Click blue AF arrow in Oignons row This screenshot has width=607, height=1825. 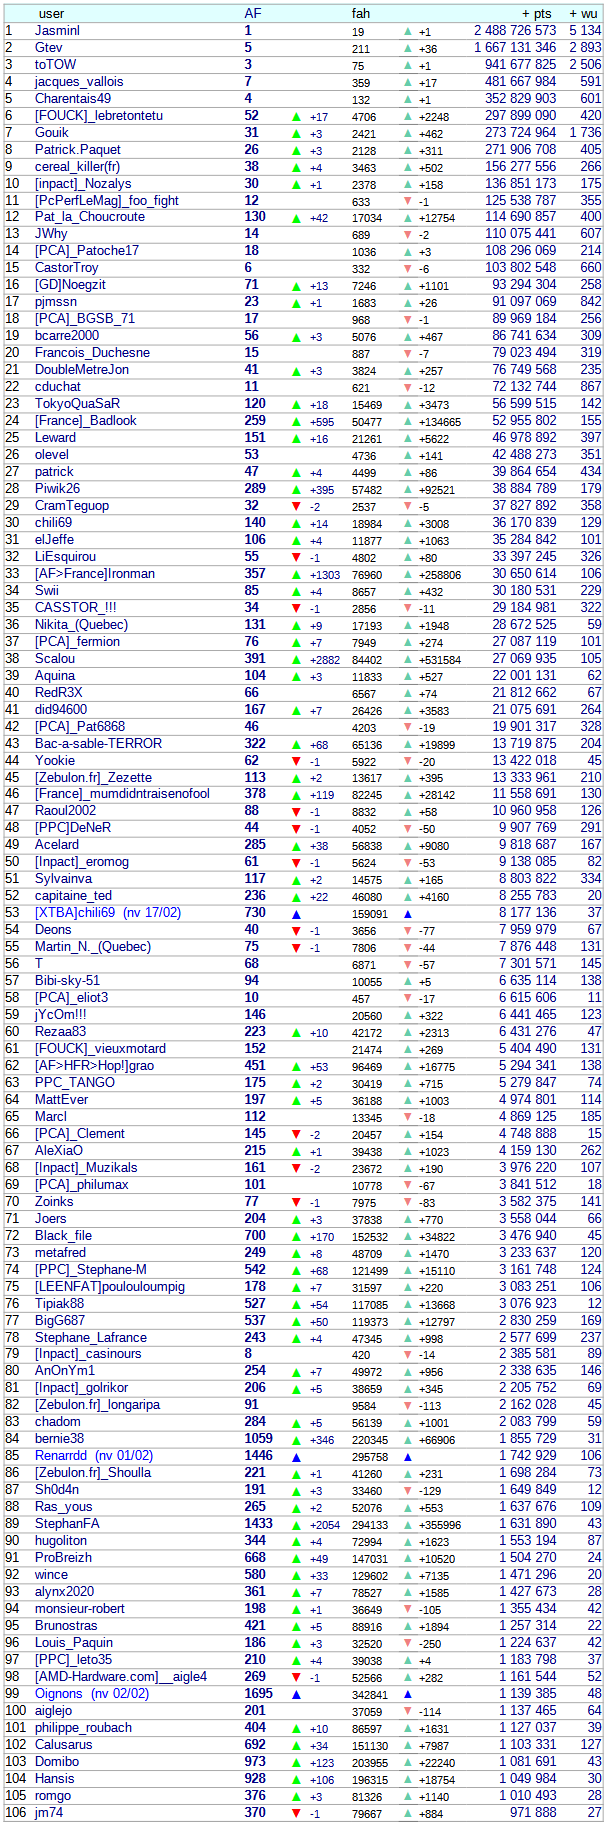[x=296, y=1694]
